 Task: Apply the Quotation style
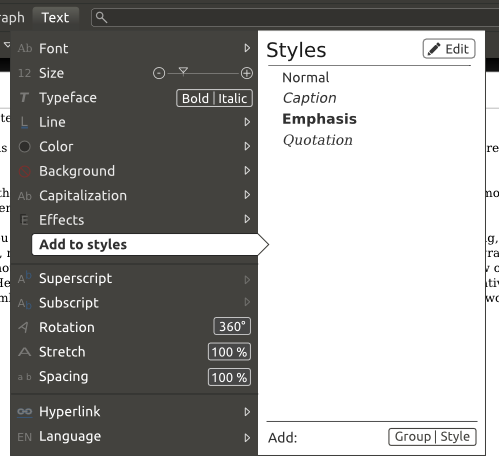tap(318, 140)
